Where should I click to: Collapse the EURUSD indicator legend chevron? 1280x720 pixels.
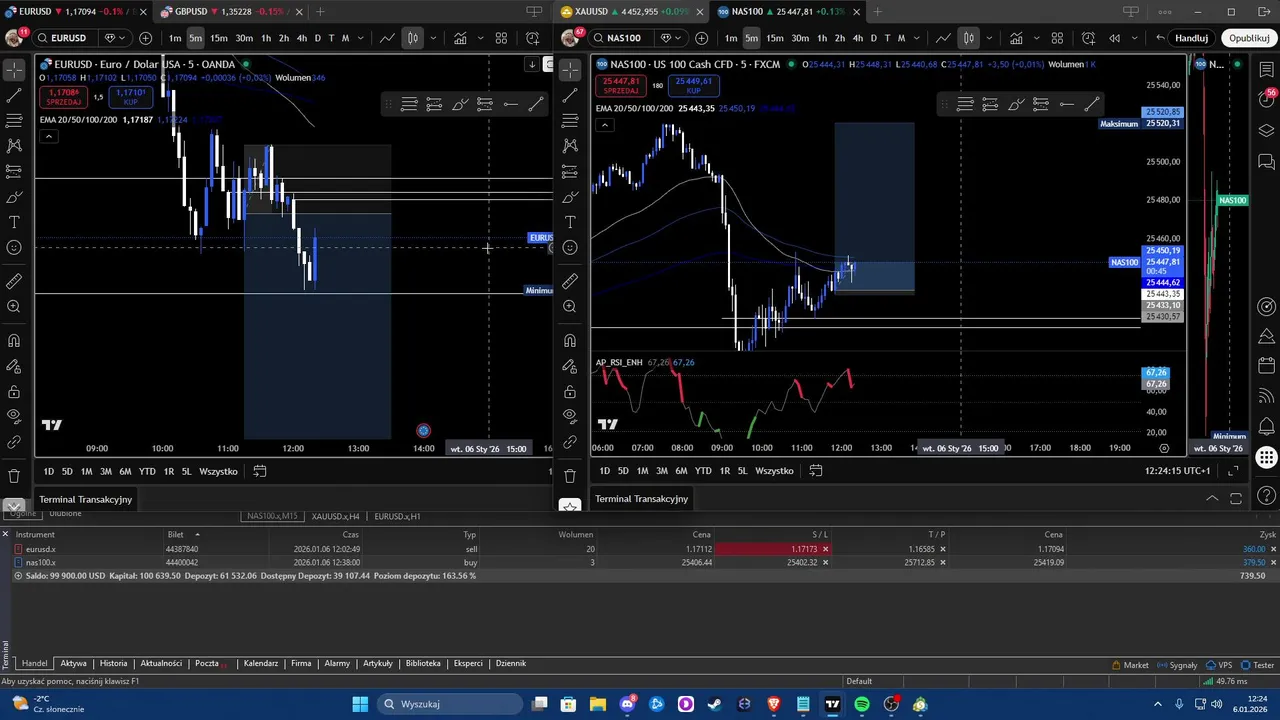click(x=48, y=136)
